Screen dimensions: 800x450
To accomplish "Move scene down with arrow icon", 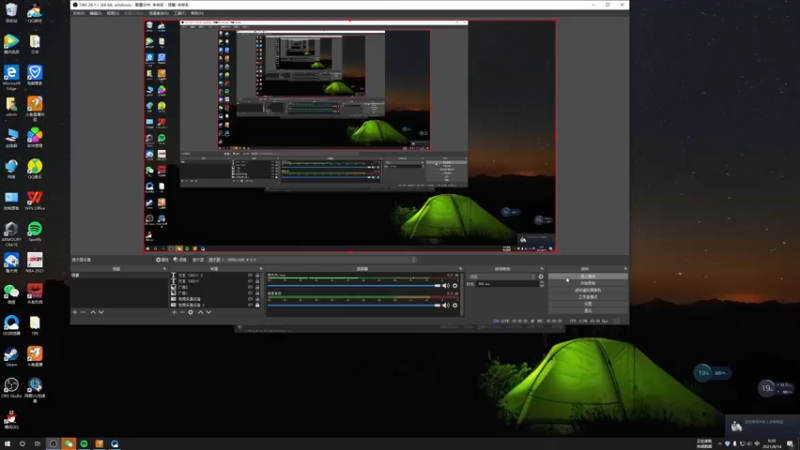I will tap(101, 312).
